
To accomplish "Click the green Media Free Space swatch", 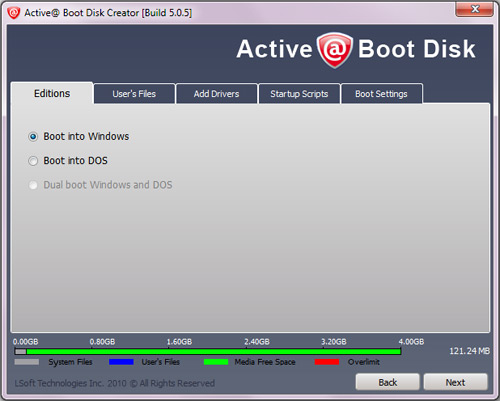I will 216,362.
